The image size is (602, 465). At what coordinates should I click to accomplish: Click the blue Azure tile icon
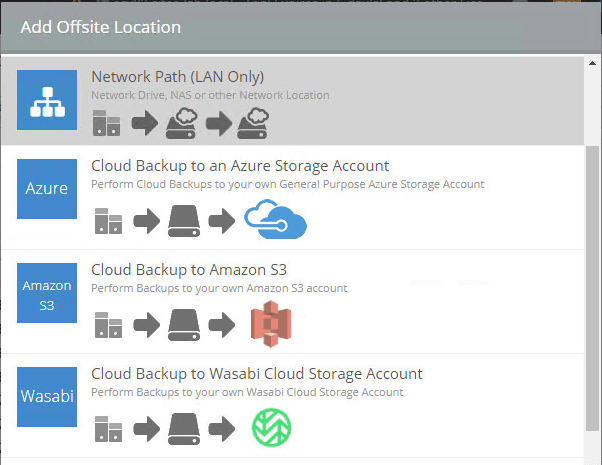click(47, 189)
